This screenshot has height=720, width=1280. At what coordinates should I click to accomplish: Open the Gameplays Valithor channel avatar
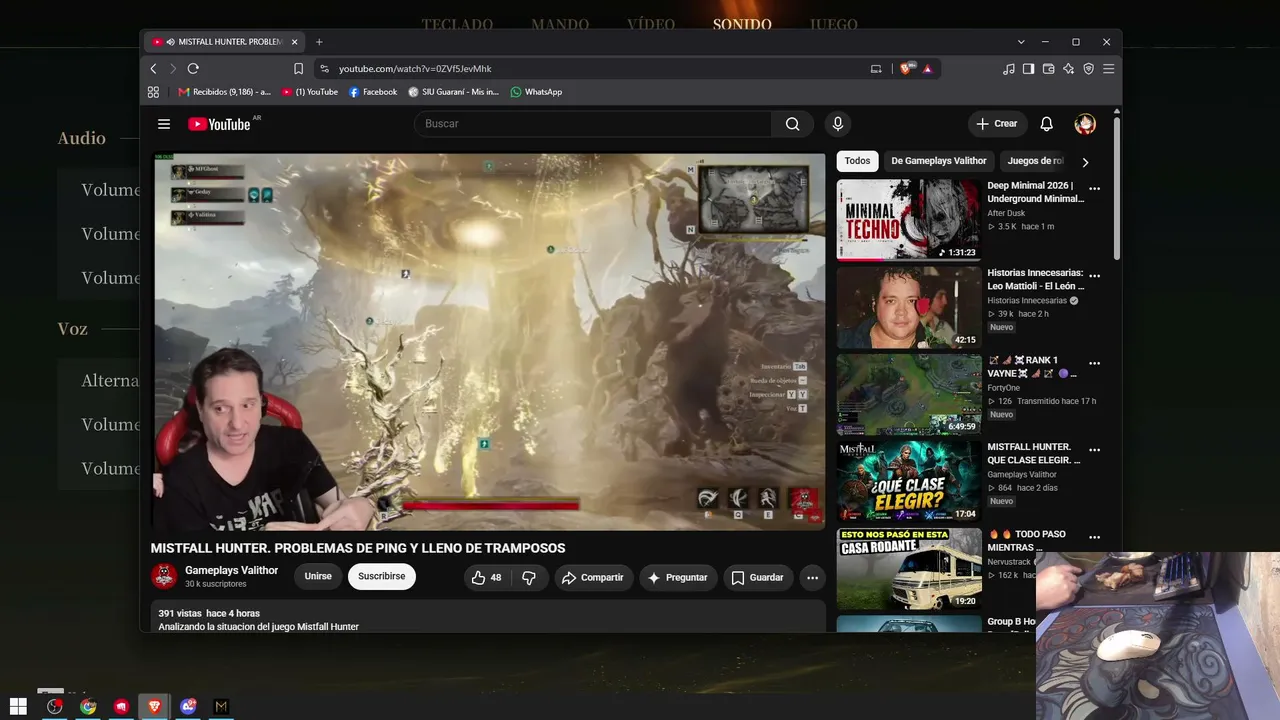(164, 576)
